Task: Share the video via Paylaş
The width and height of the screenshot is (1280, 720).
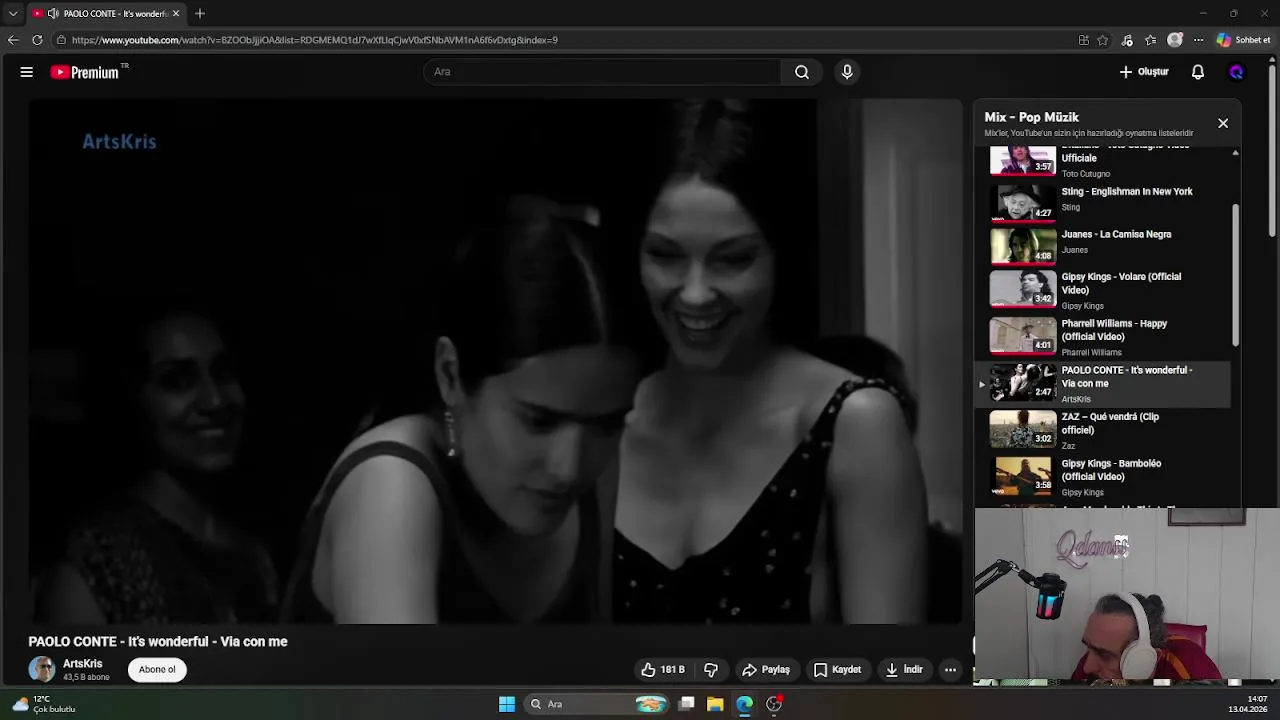Action: pyautogui.click(x=766, y=670)
